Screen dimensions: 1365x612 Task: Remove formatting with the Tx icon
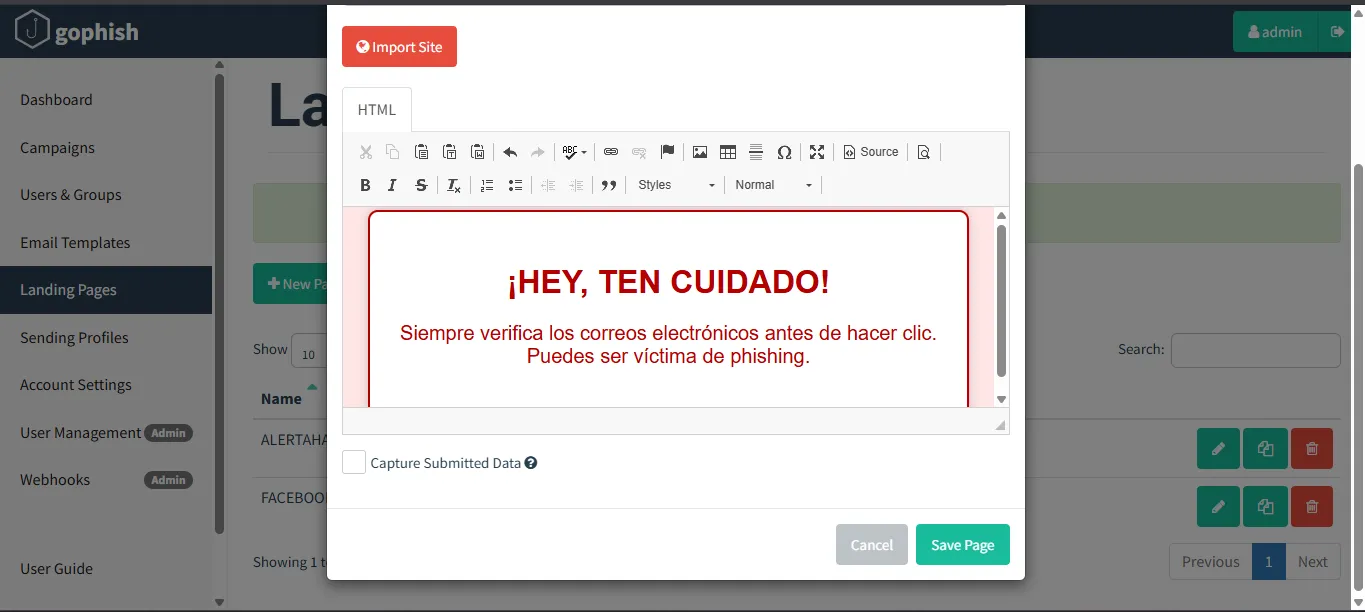[x=454, y=185]
